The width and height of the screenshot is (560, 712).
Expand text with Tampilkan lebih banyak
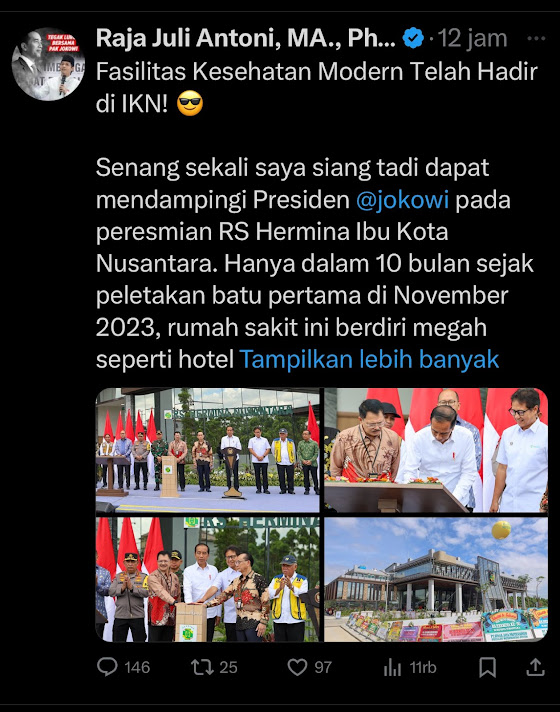369,359
